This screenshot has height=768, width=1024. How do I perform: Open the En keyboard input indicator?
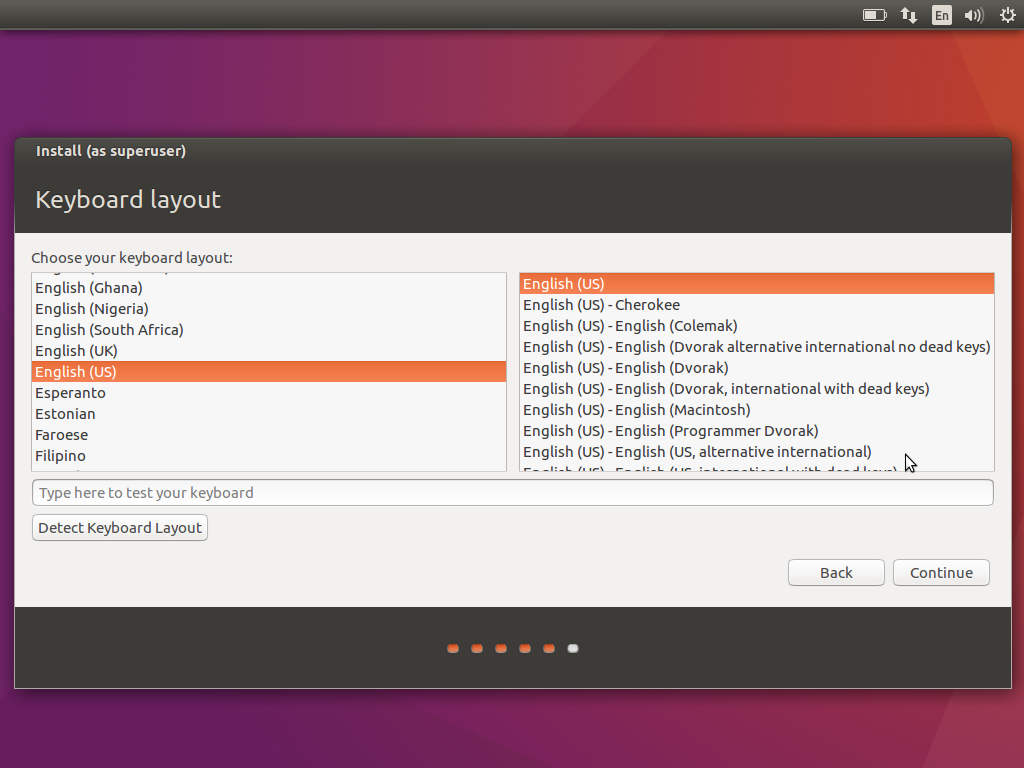pyautogui.click(x=942, y=14)
